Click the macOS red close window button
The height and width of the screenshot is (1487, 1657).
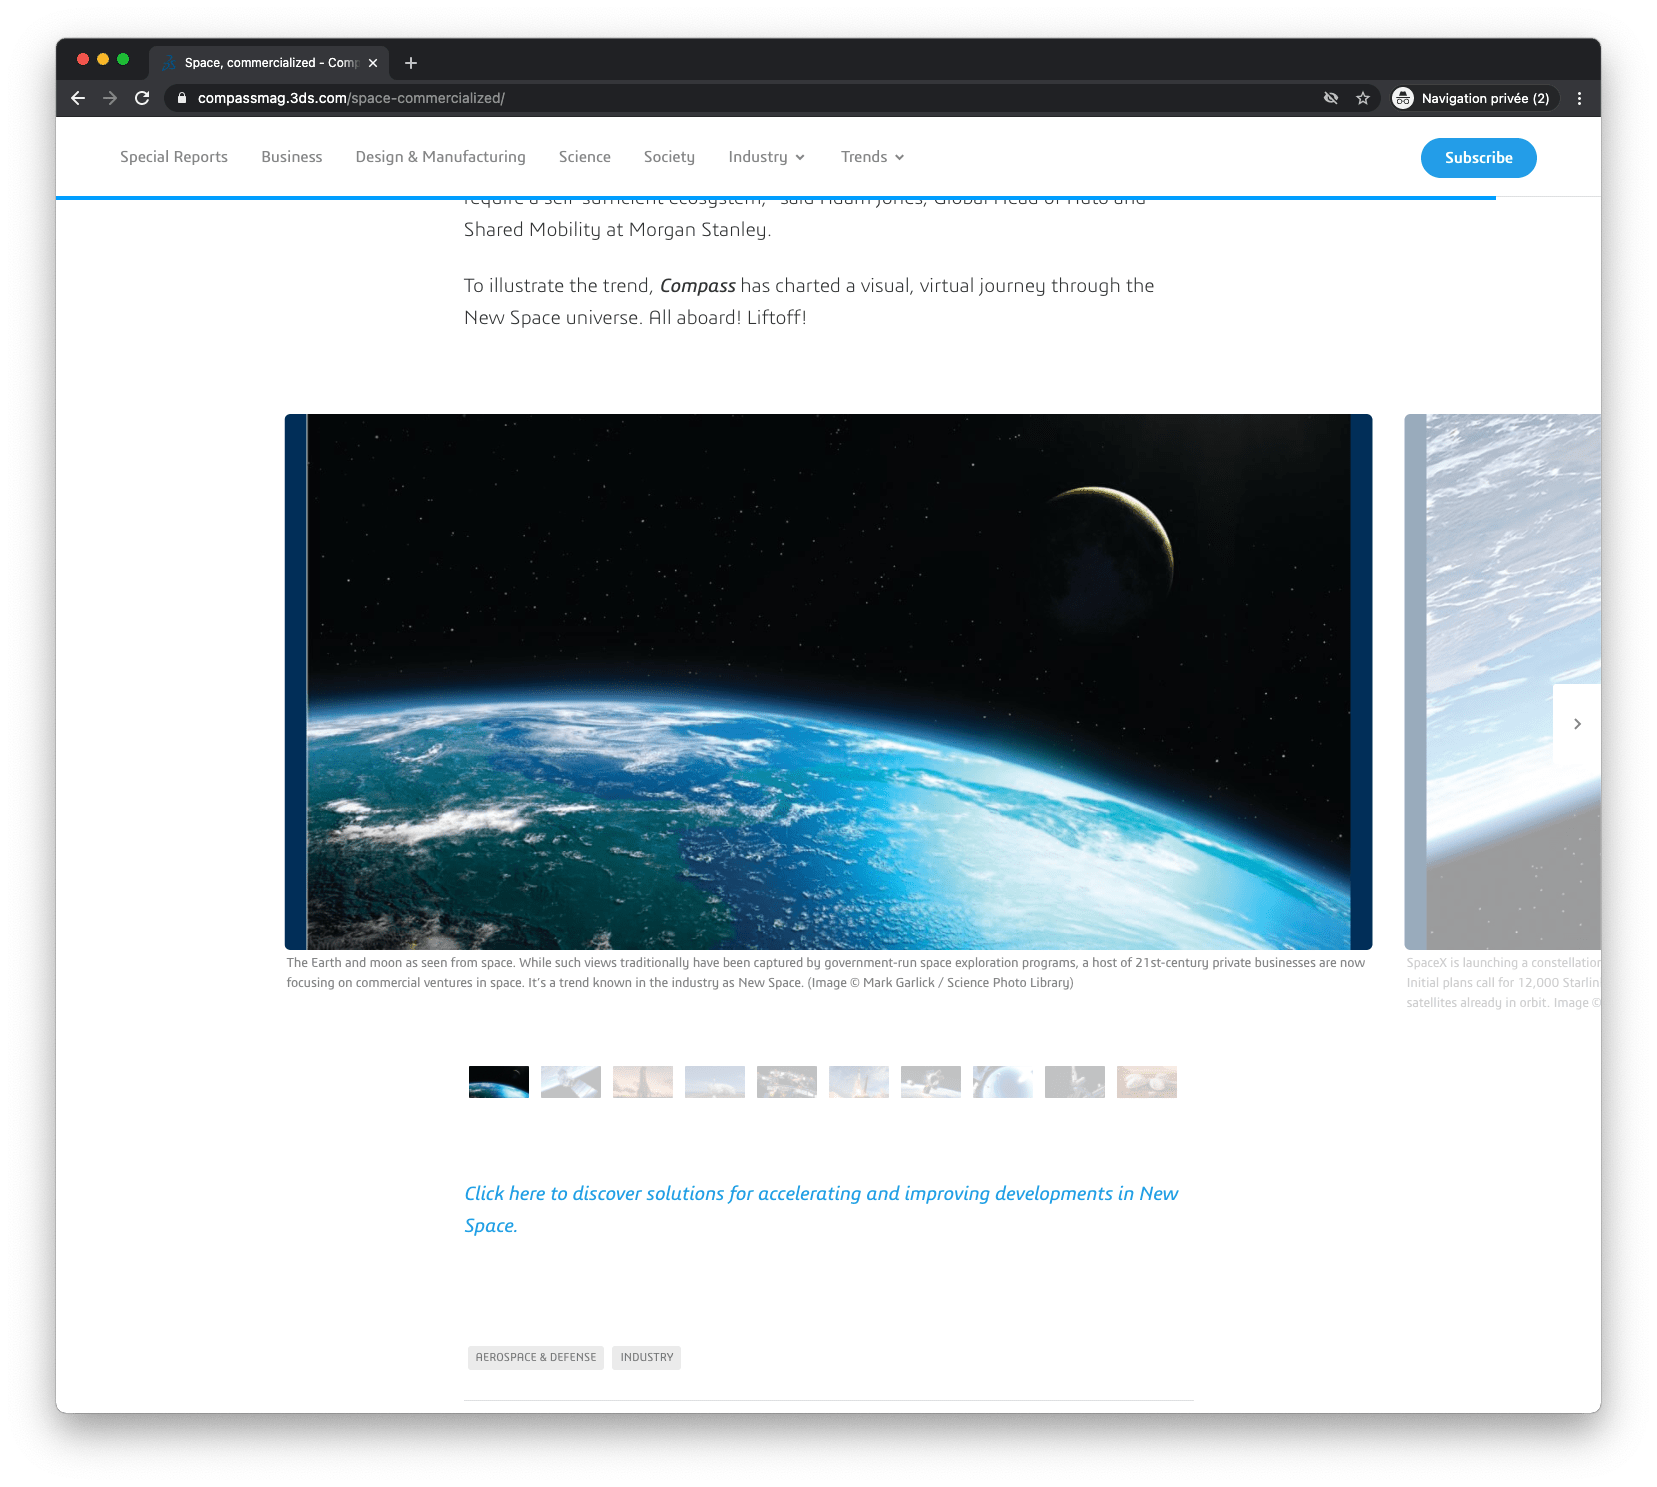click(83, 59)
